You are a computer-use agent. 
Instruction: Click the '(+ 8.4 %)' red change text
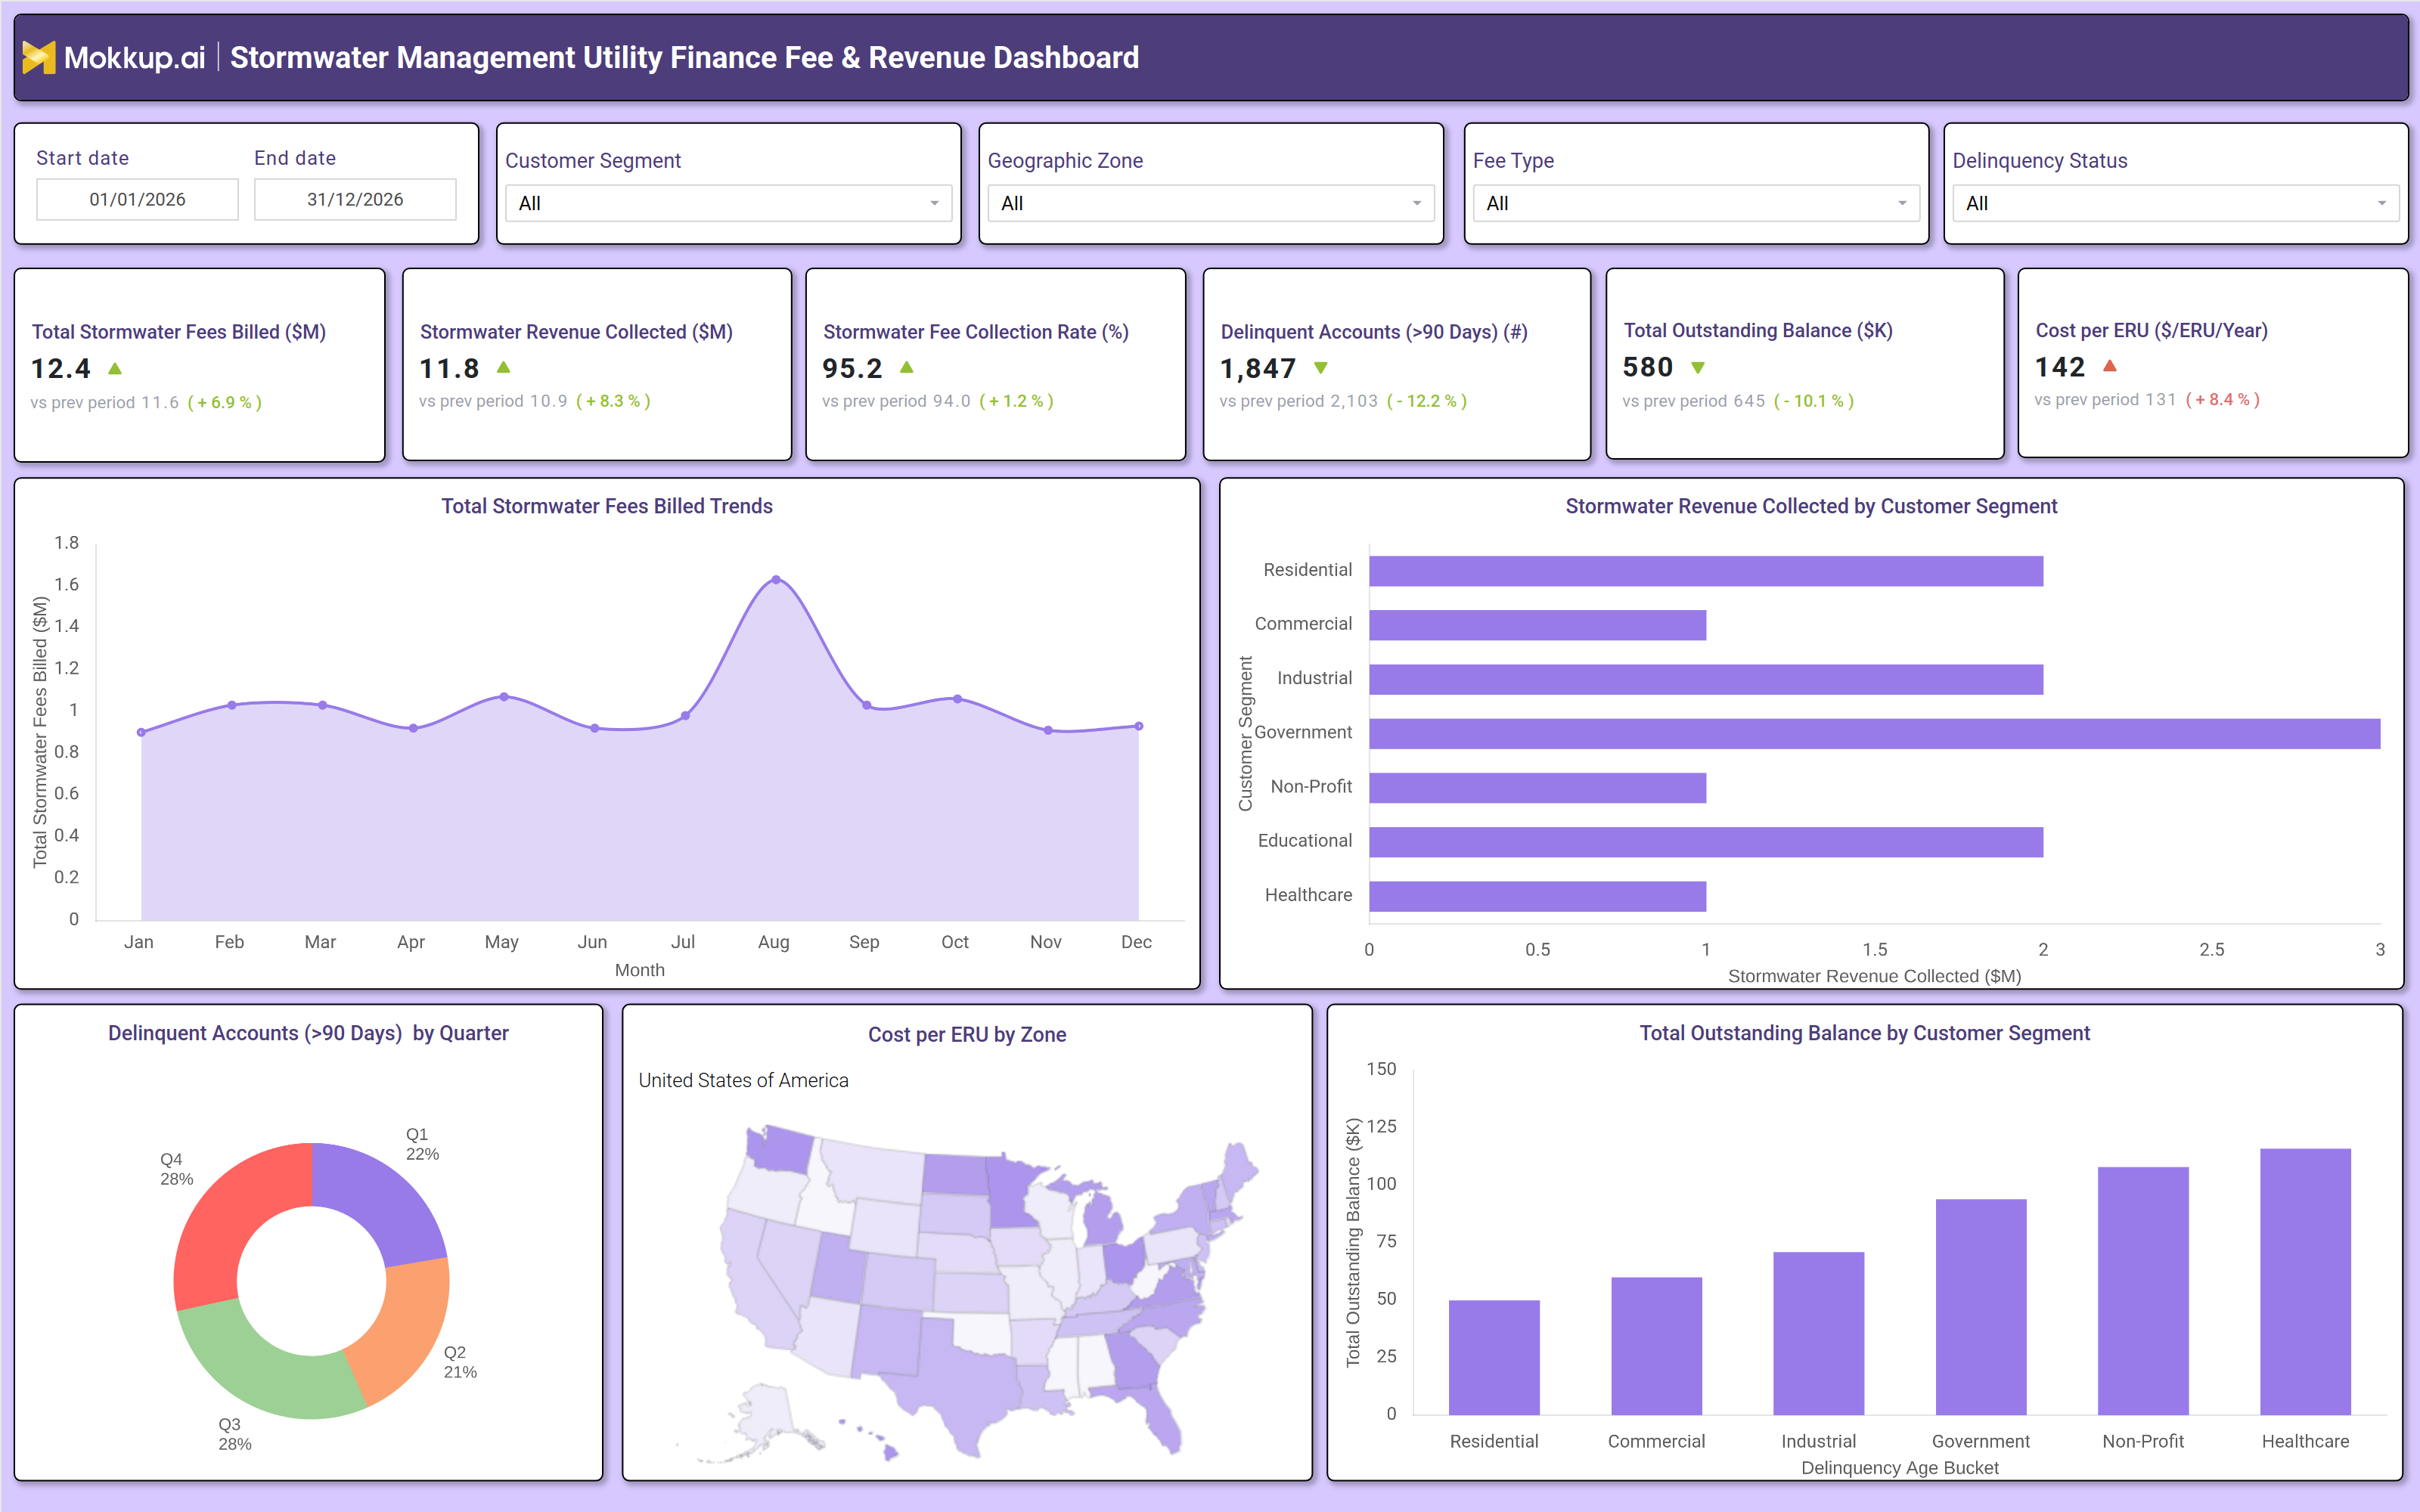(2223, 399)
